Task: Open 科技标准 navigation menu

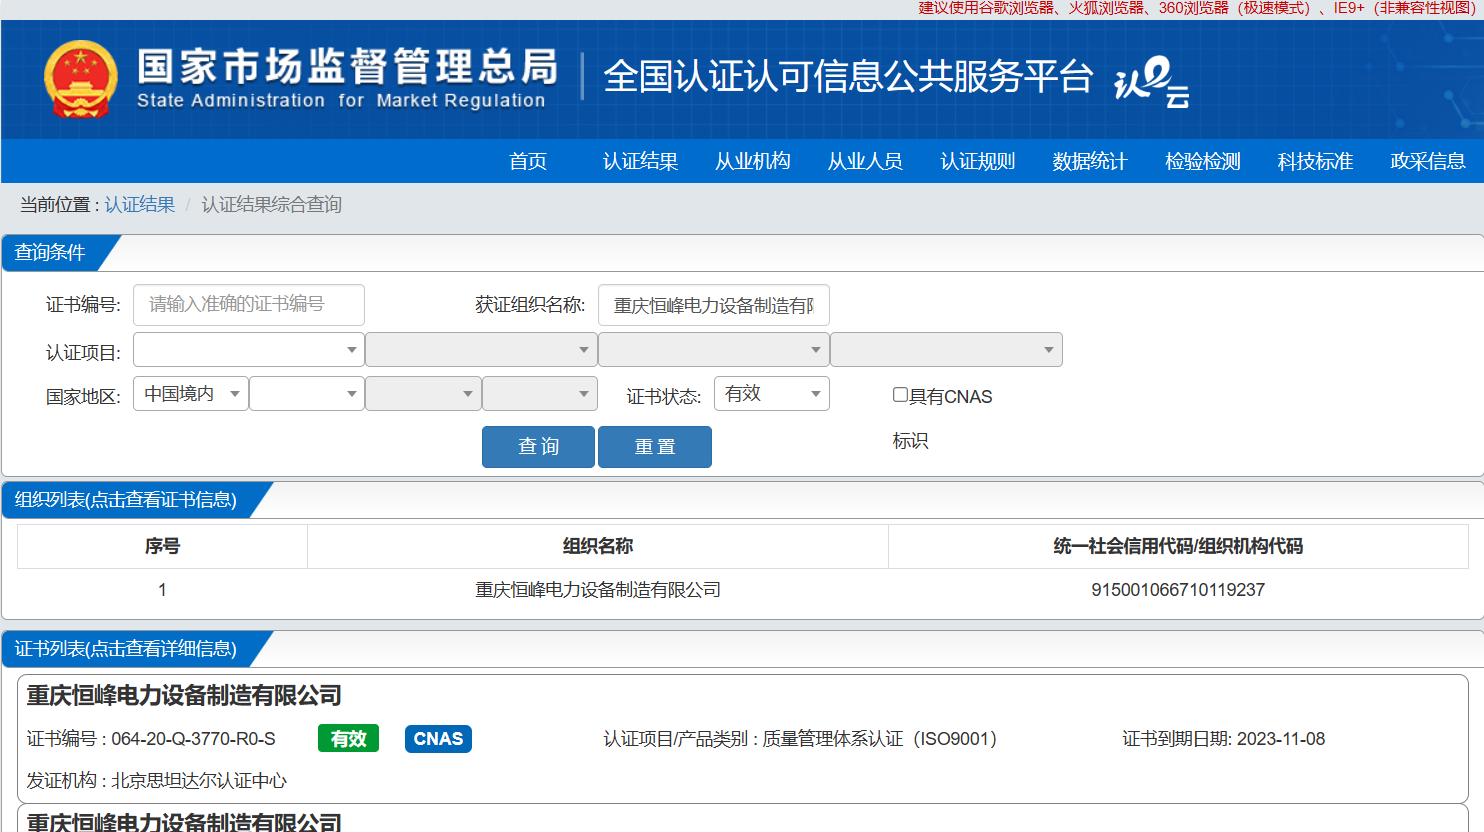Action: coord(1315,161)
